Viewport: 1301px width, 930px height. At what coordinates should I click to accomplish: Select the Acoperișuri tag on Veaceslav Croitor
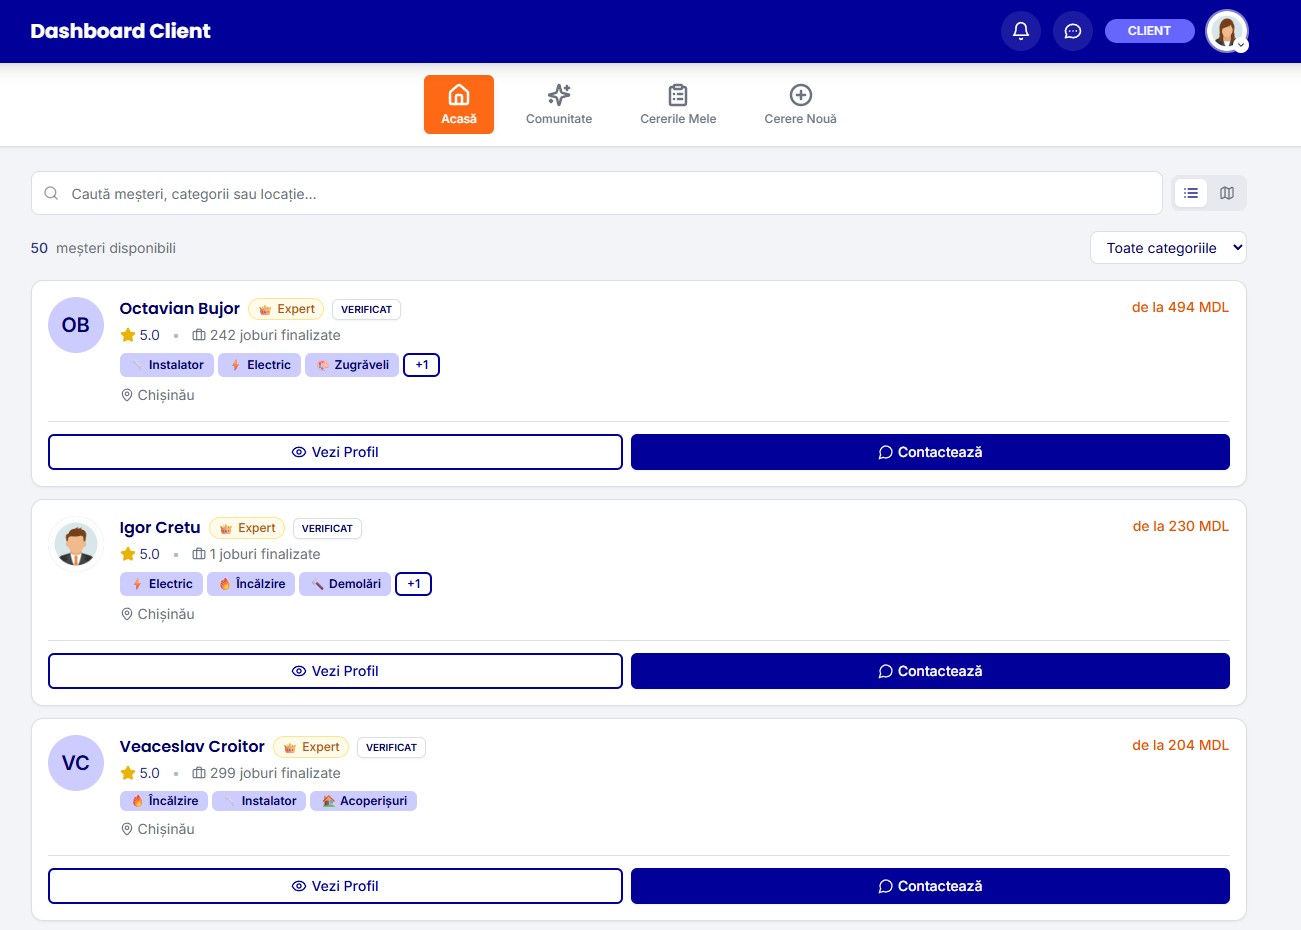coord(363,801)
